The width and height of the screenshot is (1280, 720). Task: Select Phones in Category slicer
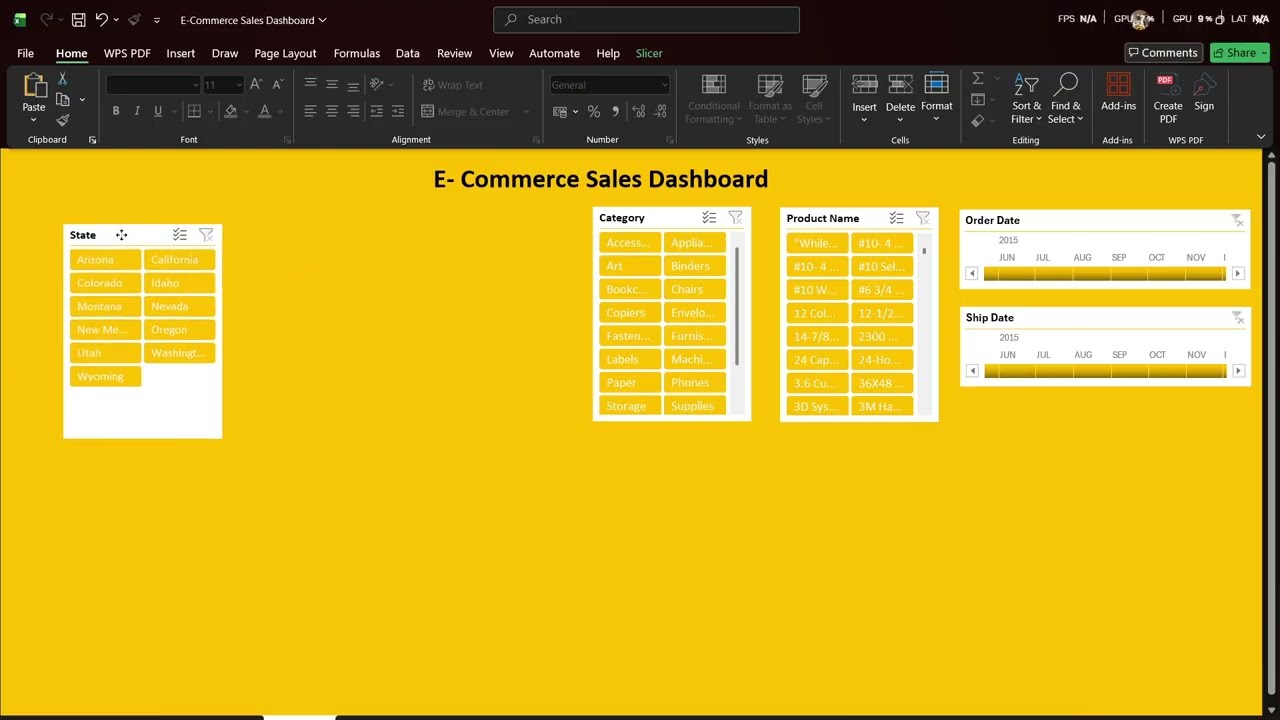tap(694, 383)
